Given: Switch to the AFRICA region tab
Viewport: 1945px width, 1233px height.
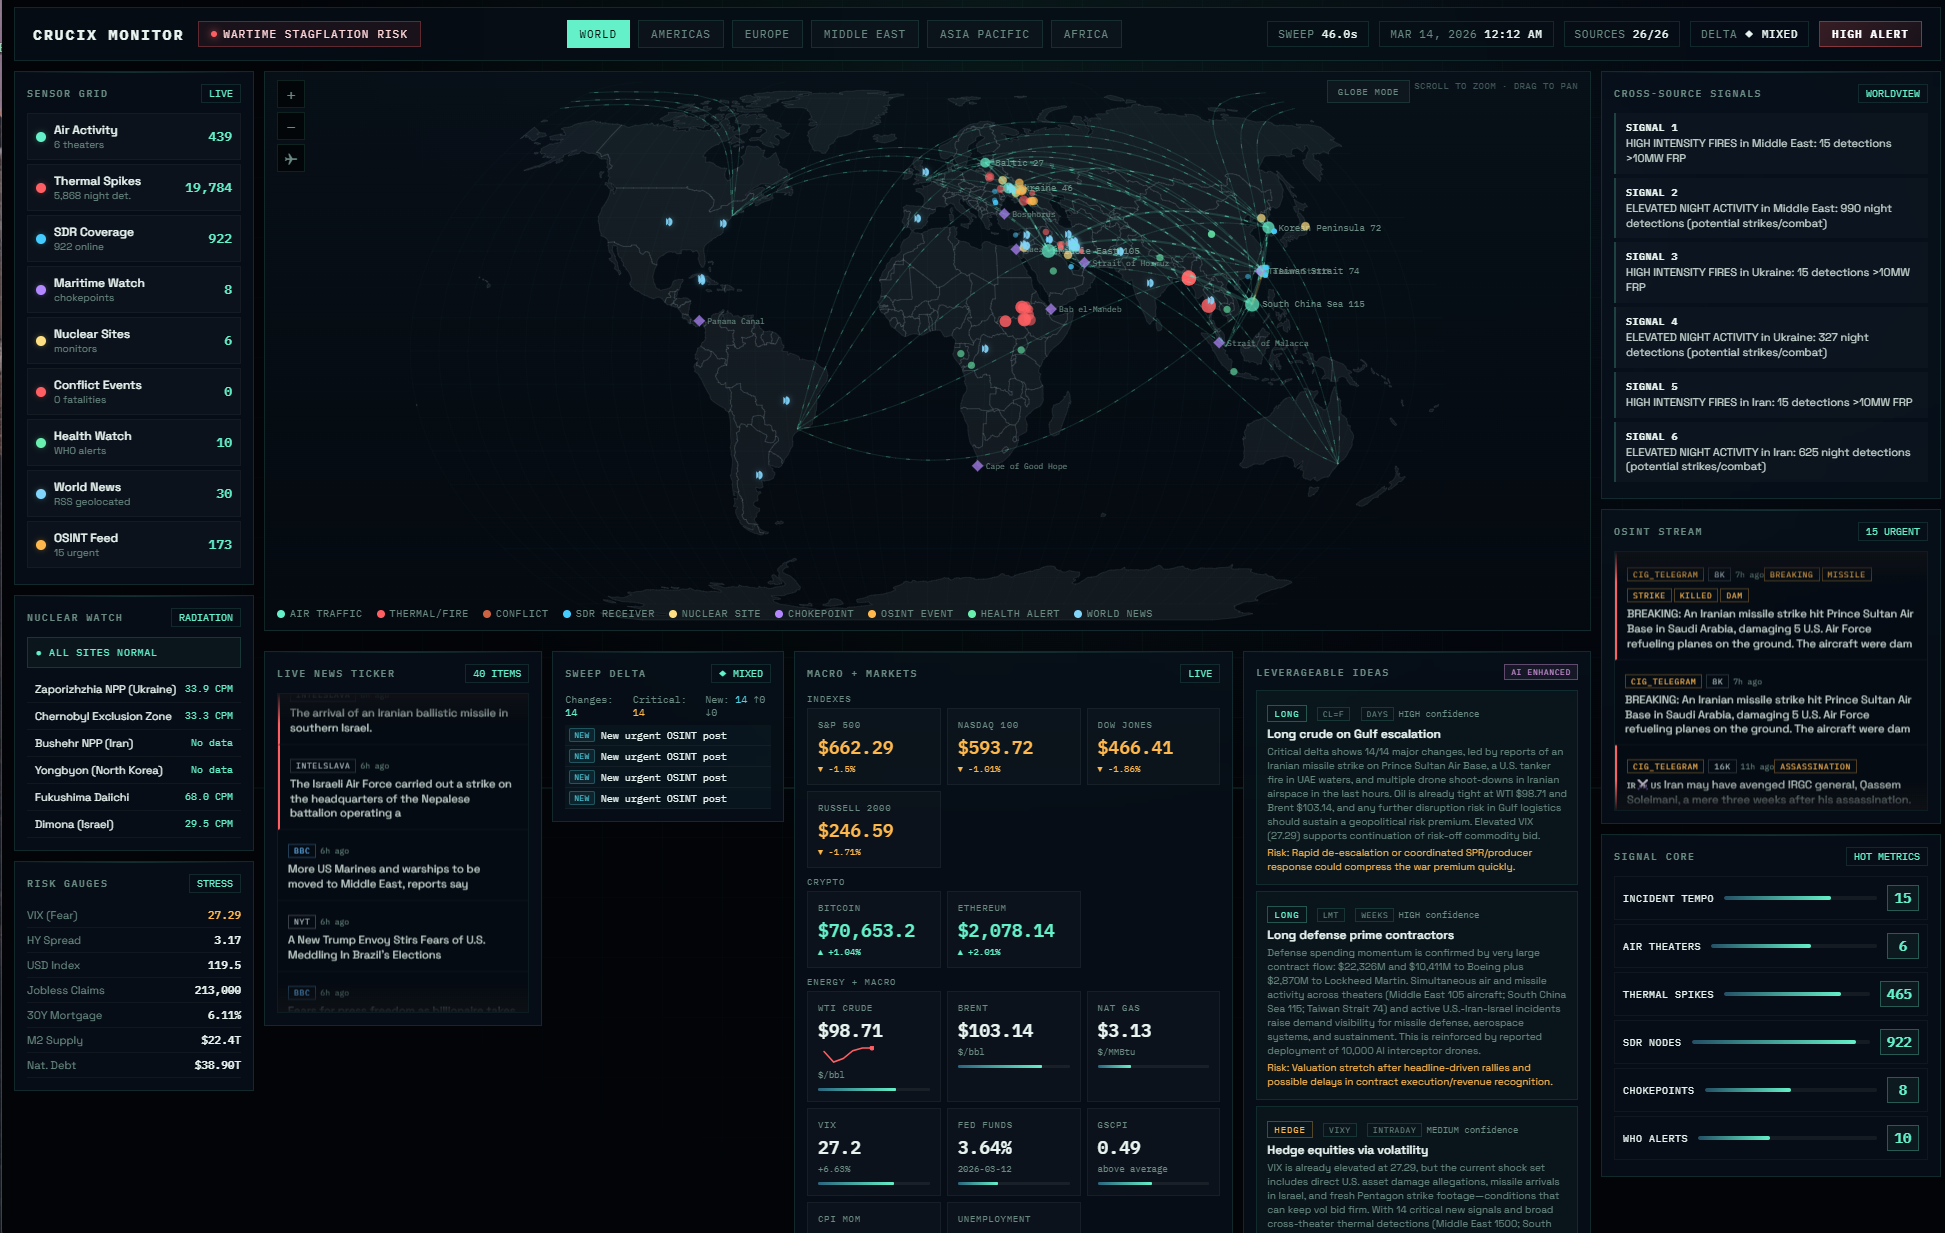Looking at the screenshot, I should (x=1085, y=33).
